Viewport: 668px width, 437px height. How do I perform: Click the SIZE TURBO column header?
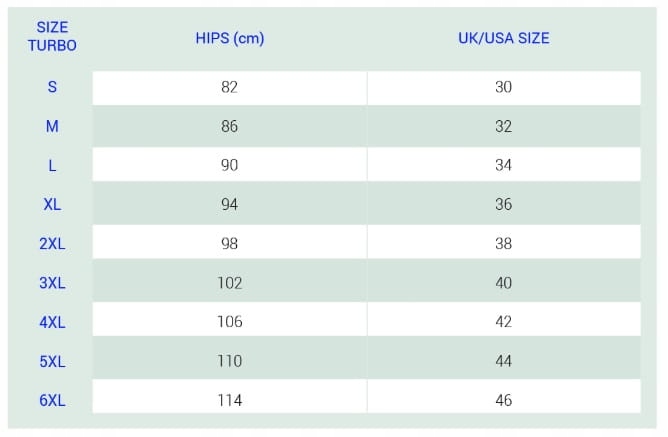[x=52, y=36]
